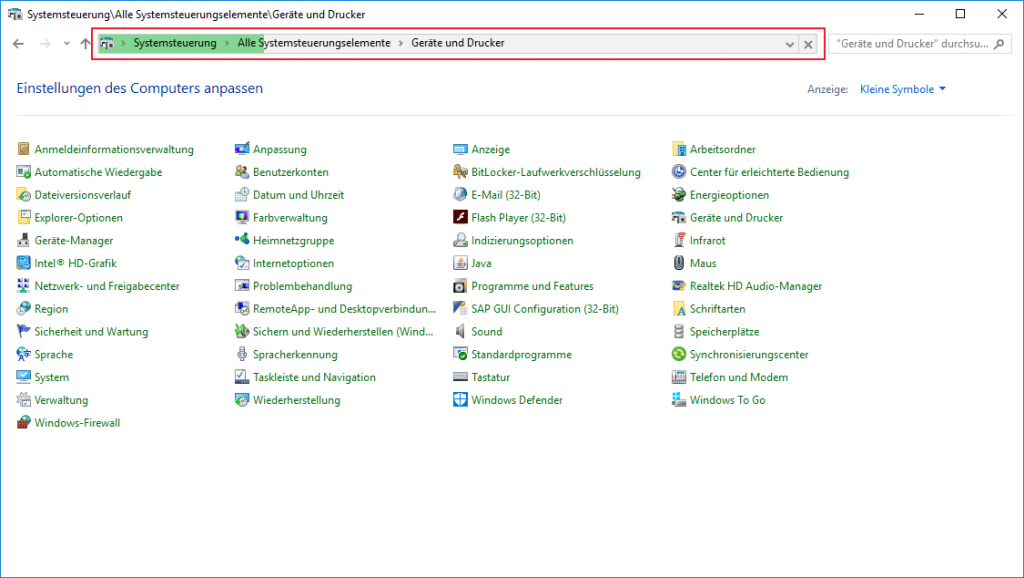Open the Energieoptionen icon

click(679, 195)
